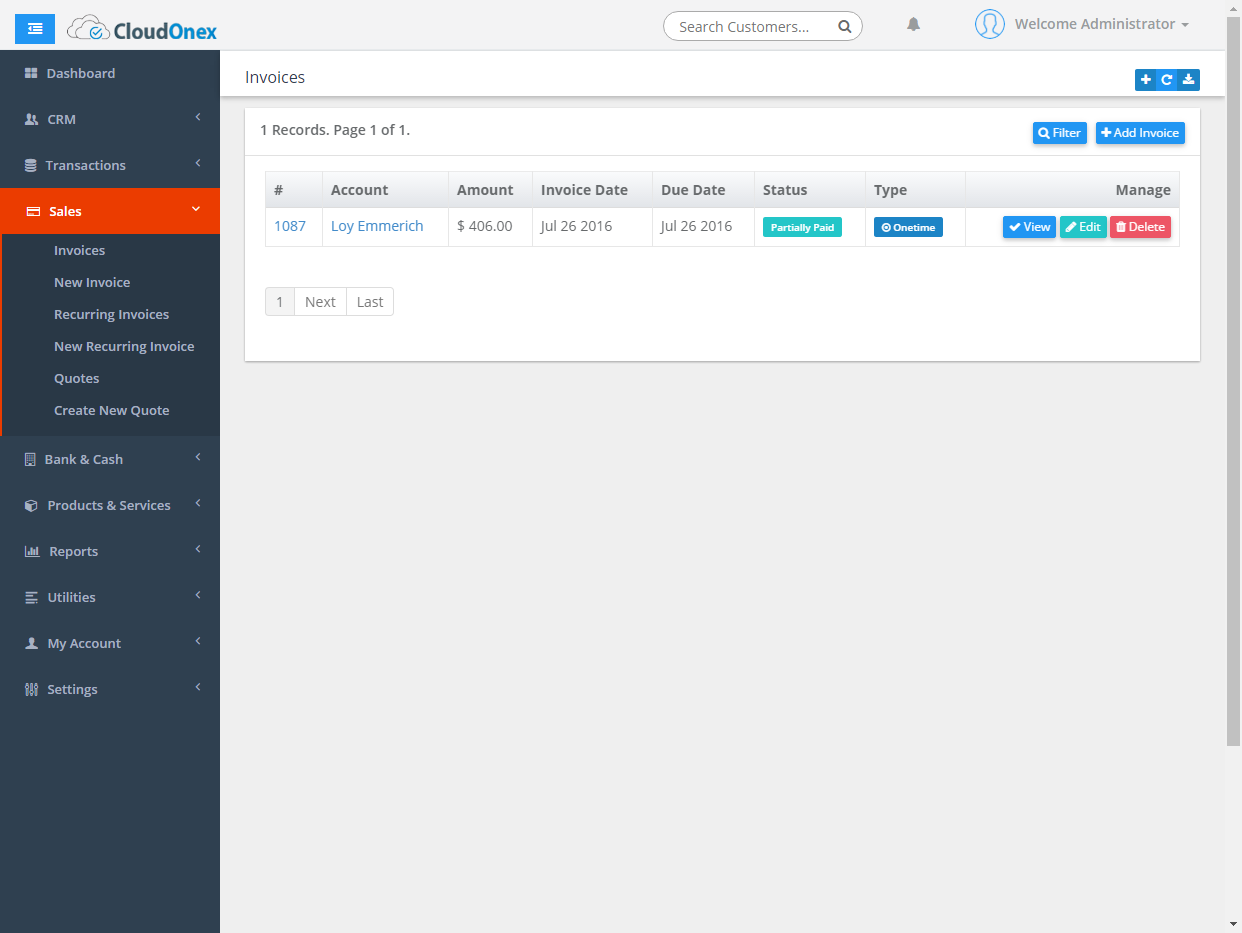This screenshot has height=933, width=1242.
Task: Open the Quotes submenu item
Action: [x=77, y=379]
